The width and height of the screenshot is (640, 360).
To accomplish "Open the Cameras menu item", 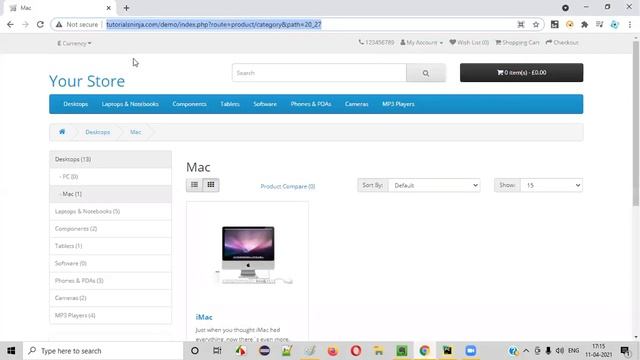I will coord(356,104).
